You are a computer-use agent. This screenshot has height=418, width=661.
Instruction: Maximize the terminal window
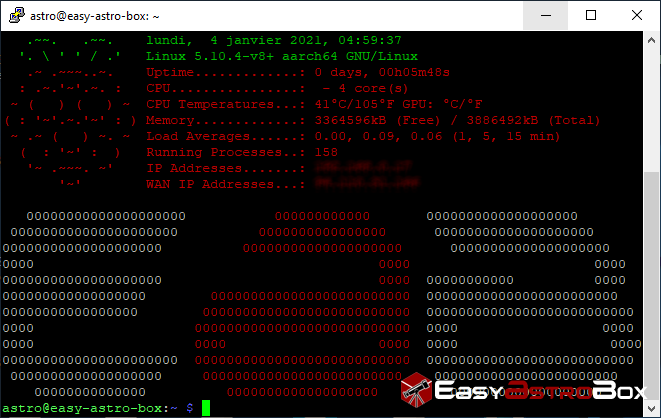pos(591,15)
